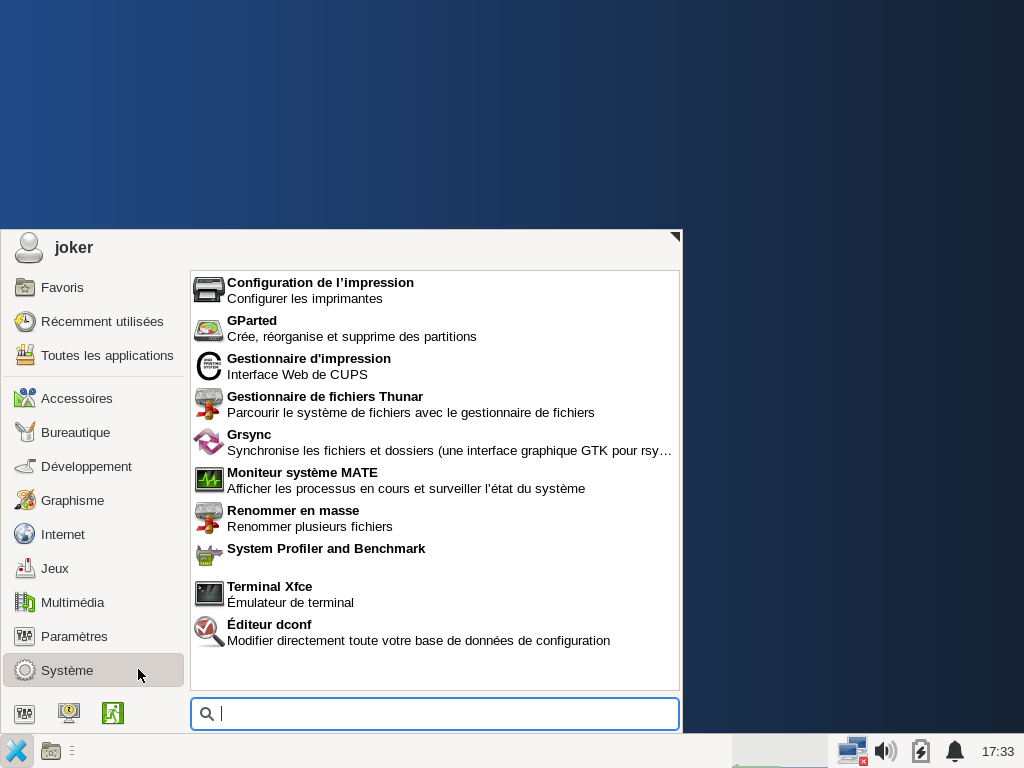Launch Grsync via its sync icon
Viewport: 1024px width, 768px height.
coord(208,442)
